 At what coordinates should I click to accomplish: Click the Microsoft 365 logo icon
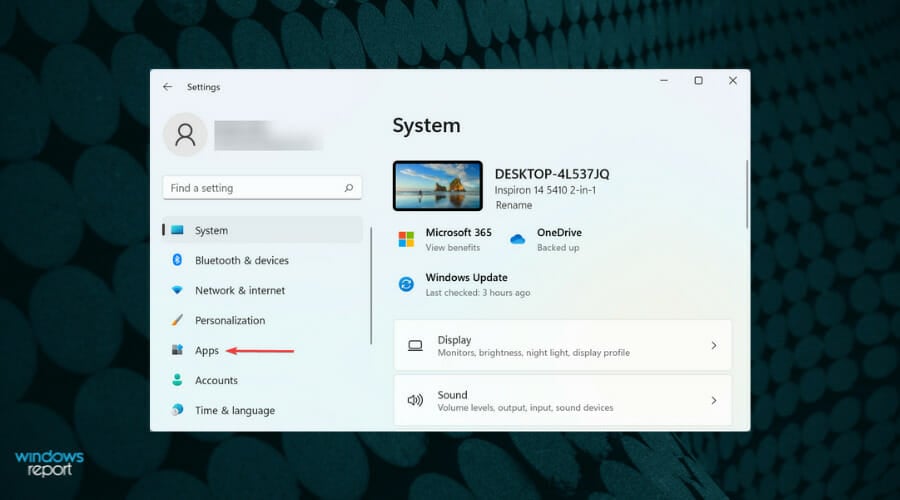[x=406, y=239]
